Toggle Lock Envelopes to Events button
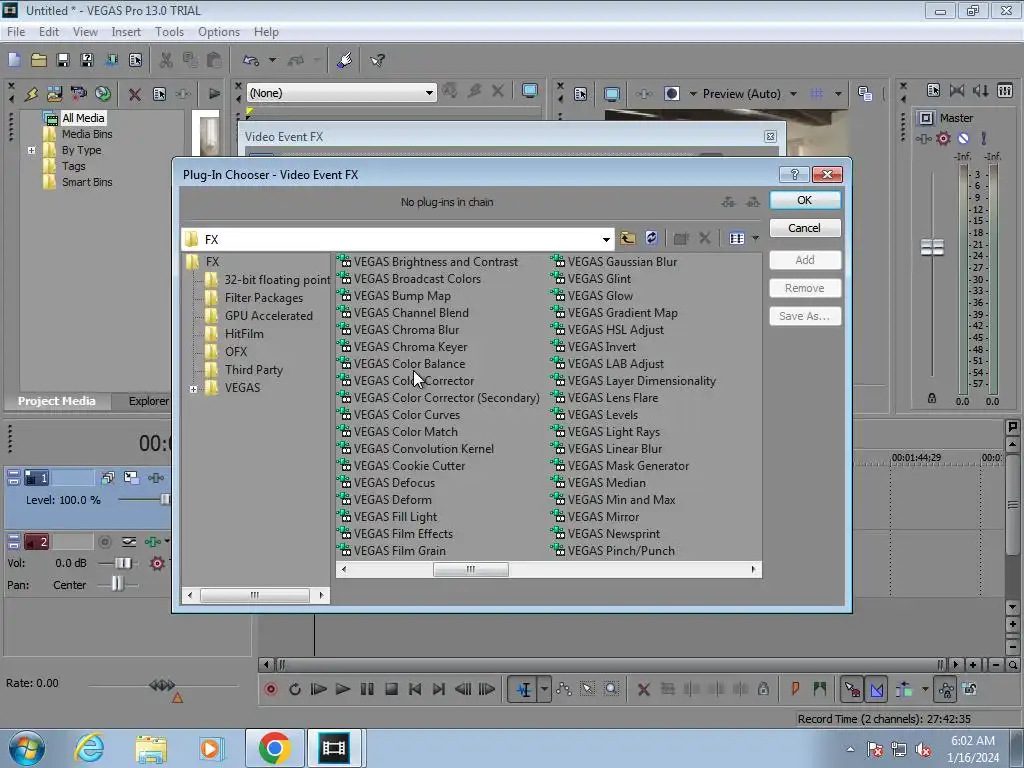 coord(946,689)
